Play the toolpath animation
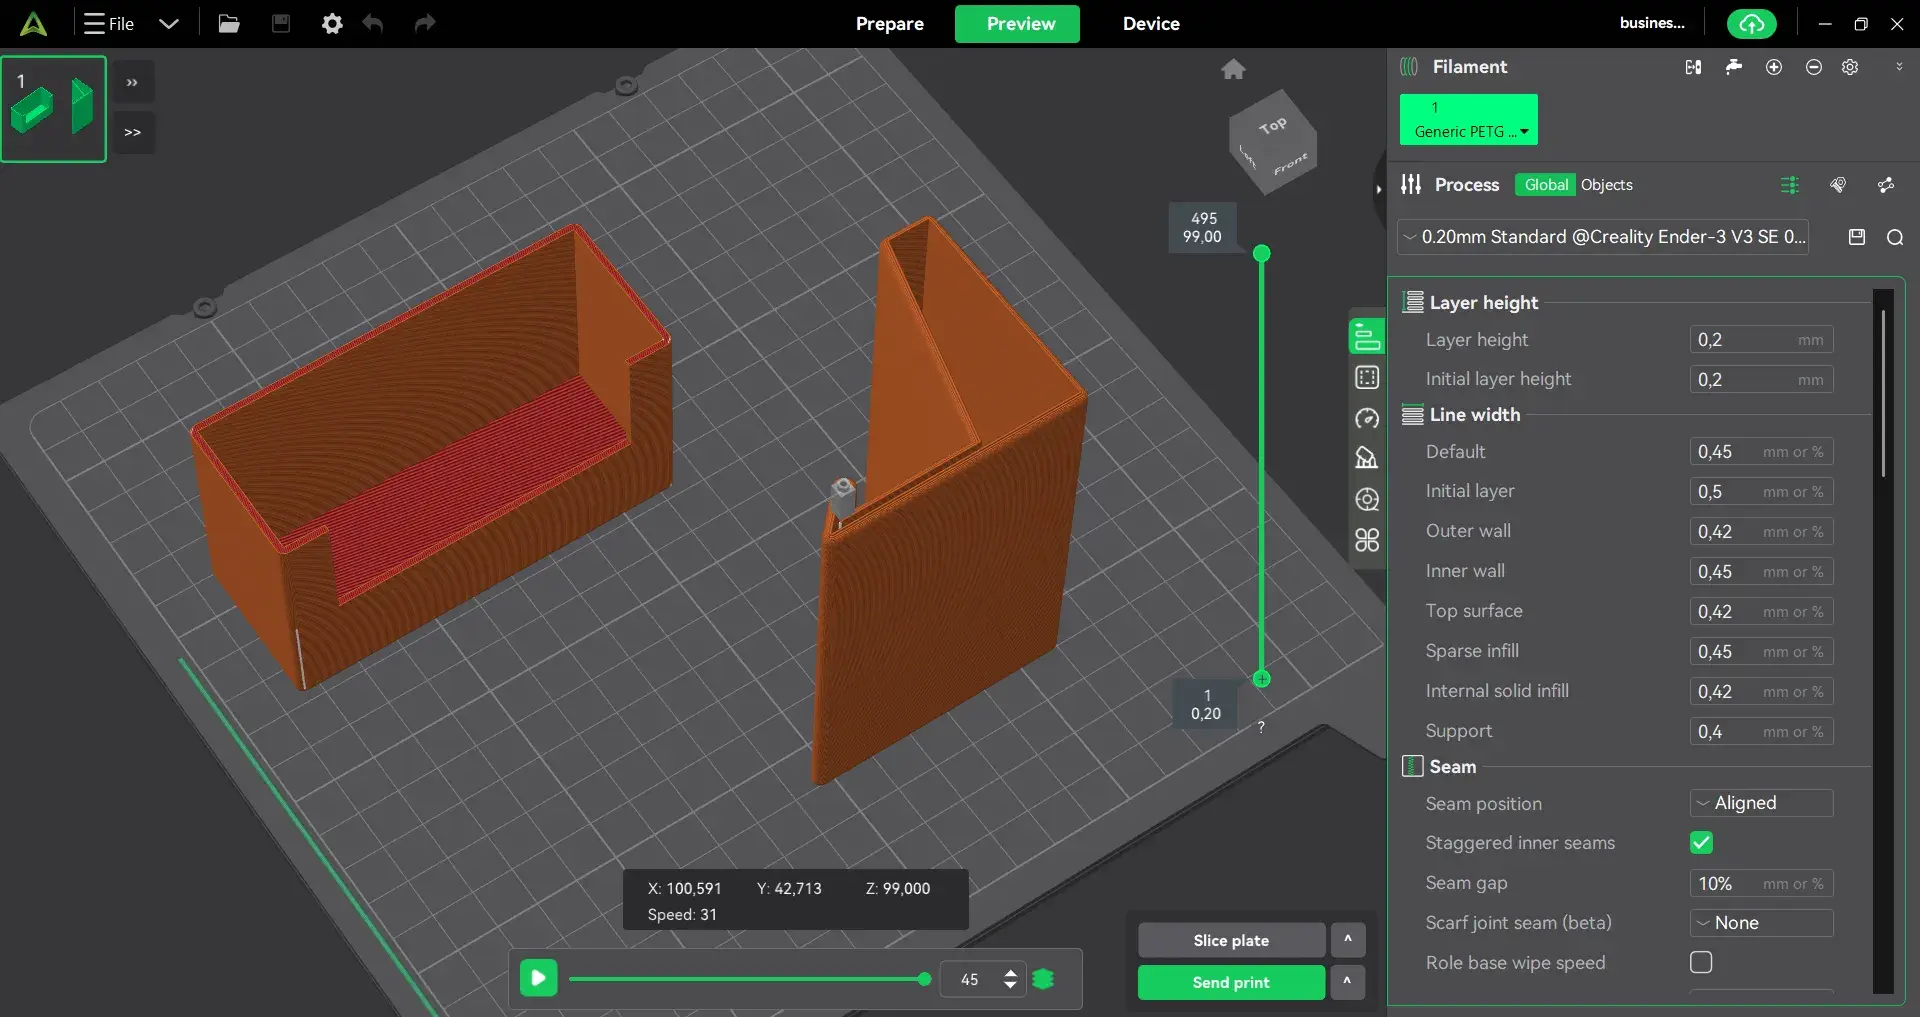1920x1017 pixels. 538,978
